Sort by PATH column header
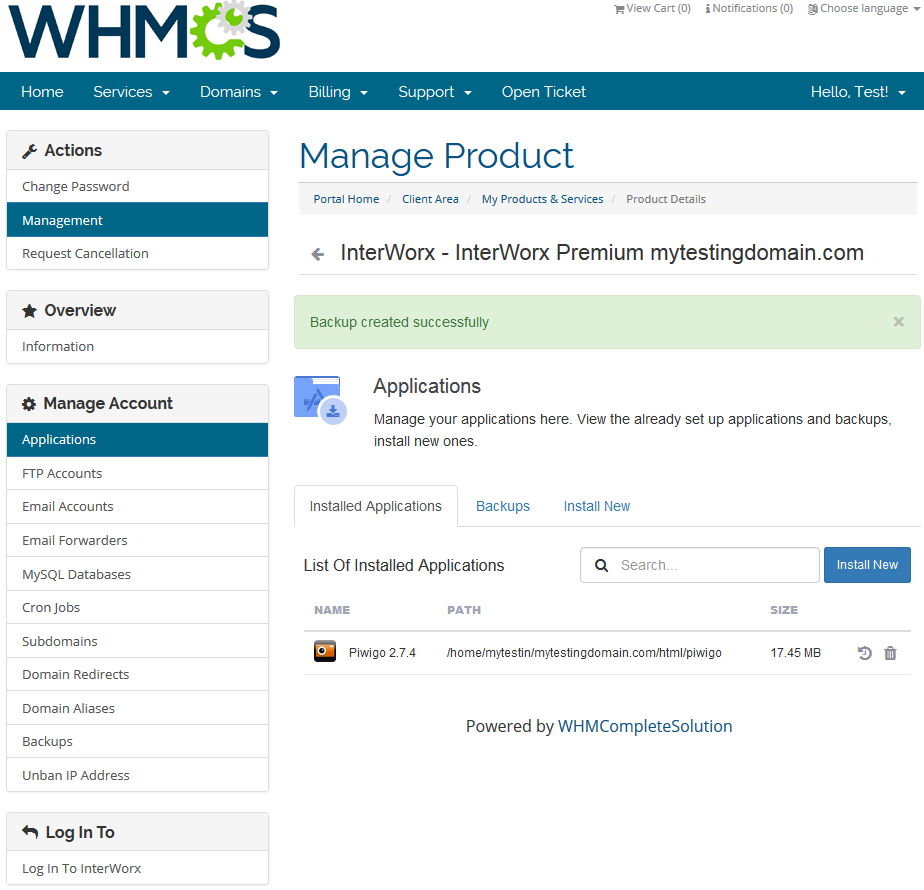 464,610
